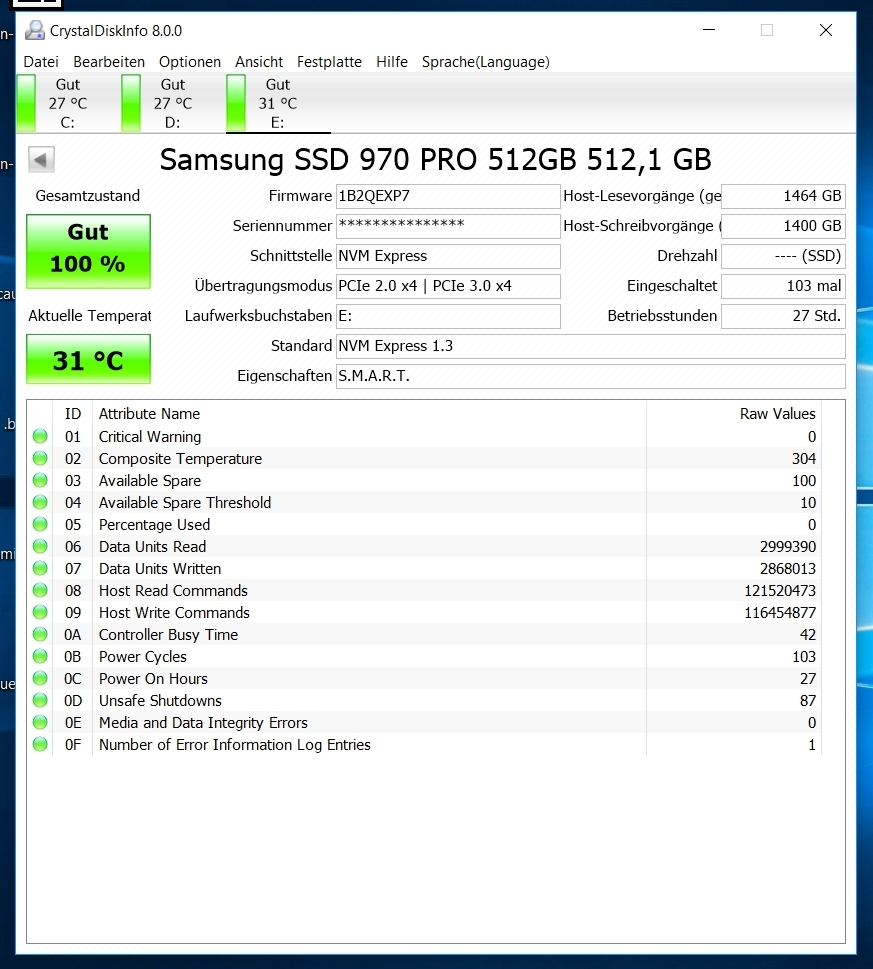
Task: Click status dot for Host Write Commands
Action: point(40,612)
